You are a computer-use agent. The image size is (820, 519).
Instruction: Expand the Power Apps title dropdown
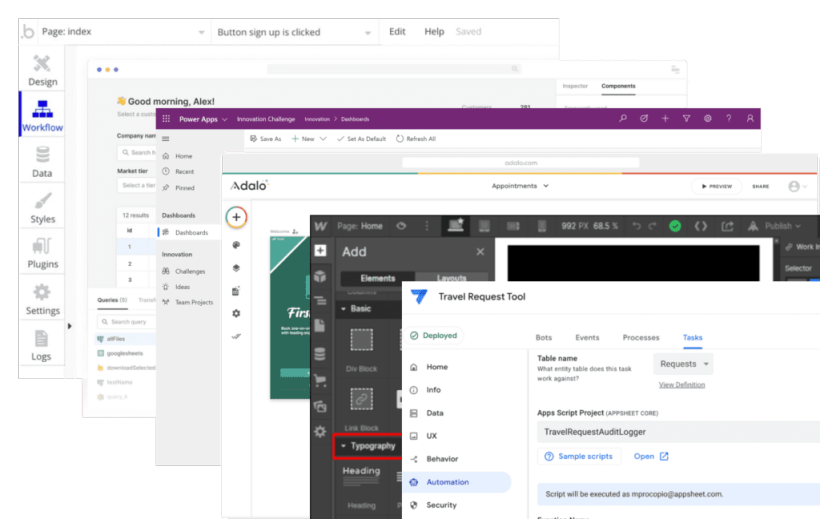coord(225,119)
